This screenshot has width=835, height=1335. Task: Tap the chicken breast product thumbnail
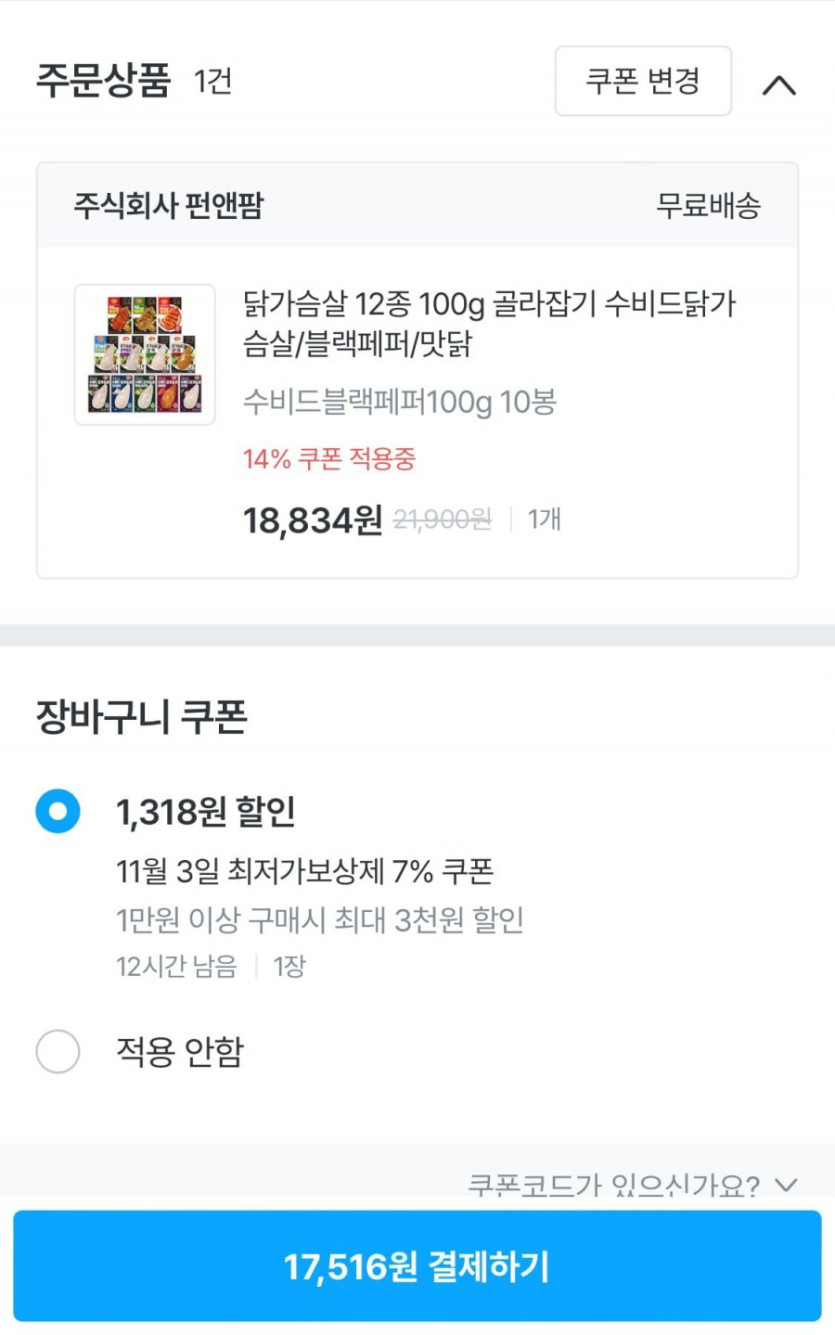click(x=145, y=355)
